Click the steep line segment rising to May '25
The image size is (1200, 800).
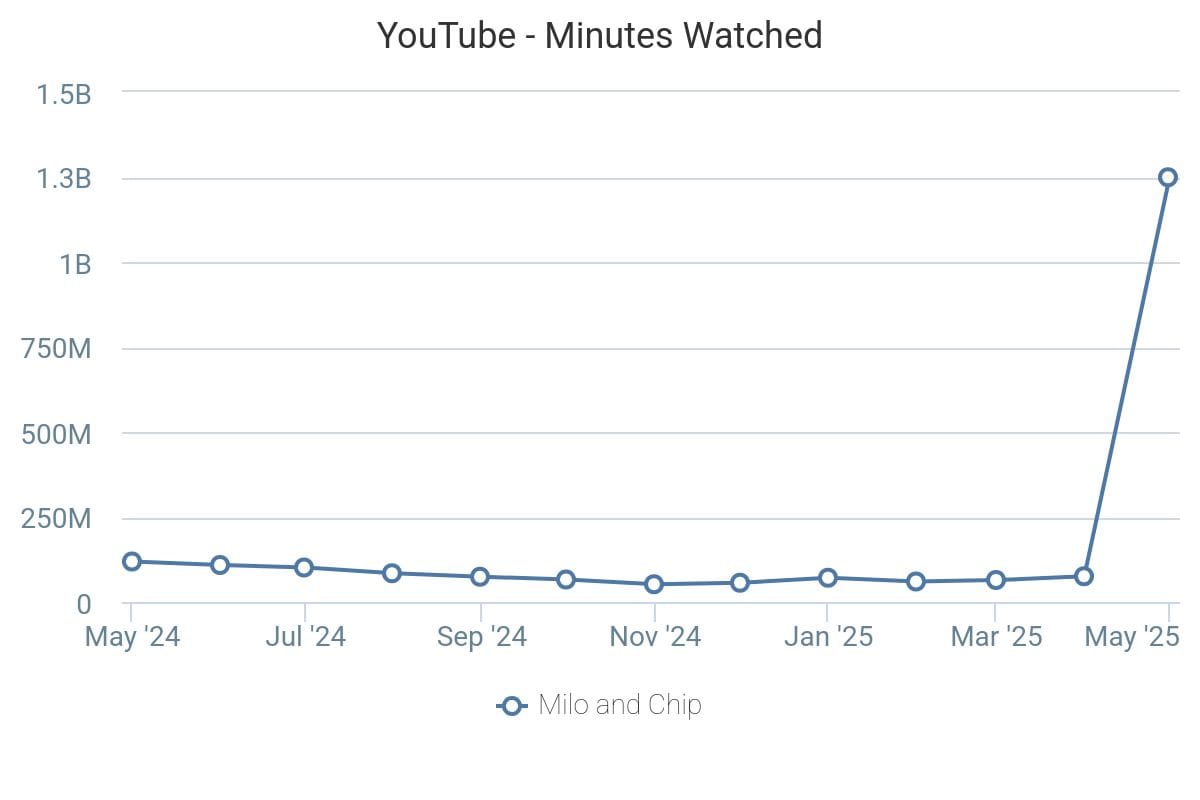click(x=1125, y=377)
